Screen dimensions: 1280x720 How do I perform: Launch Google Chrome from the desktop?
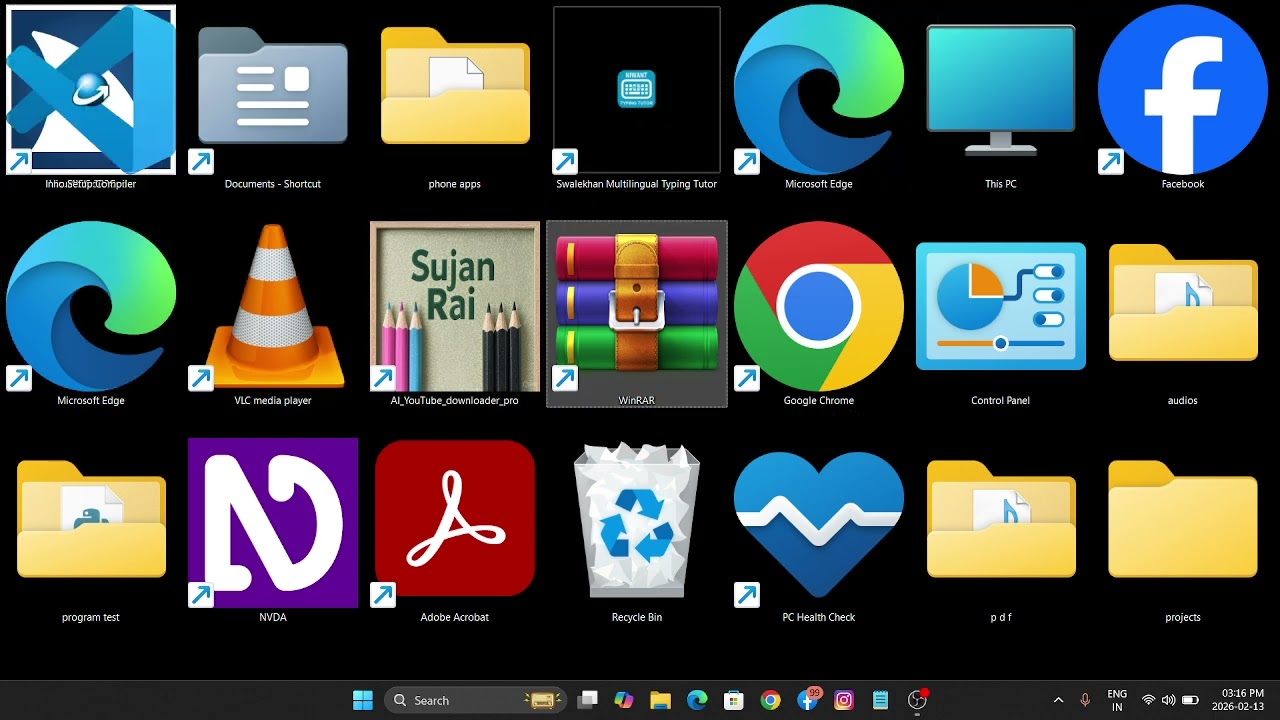tap(819, 314)
